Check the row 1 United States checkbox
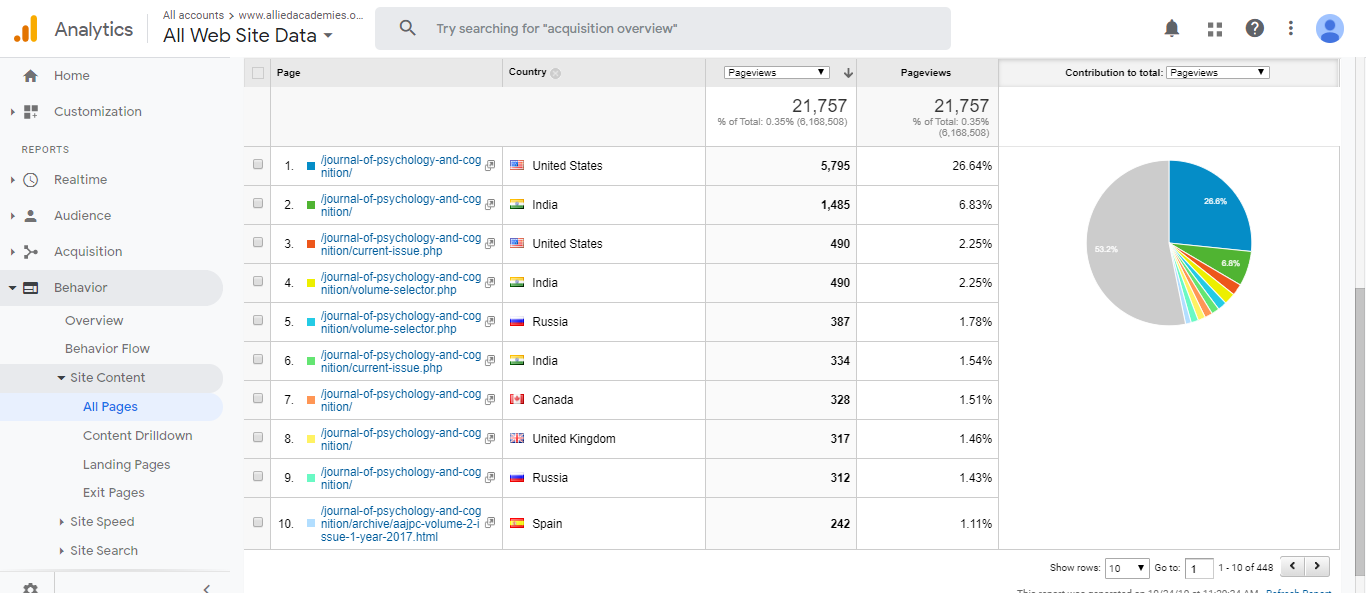 [258, 165]
